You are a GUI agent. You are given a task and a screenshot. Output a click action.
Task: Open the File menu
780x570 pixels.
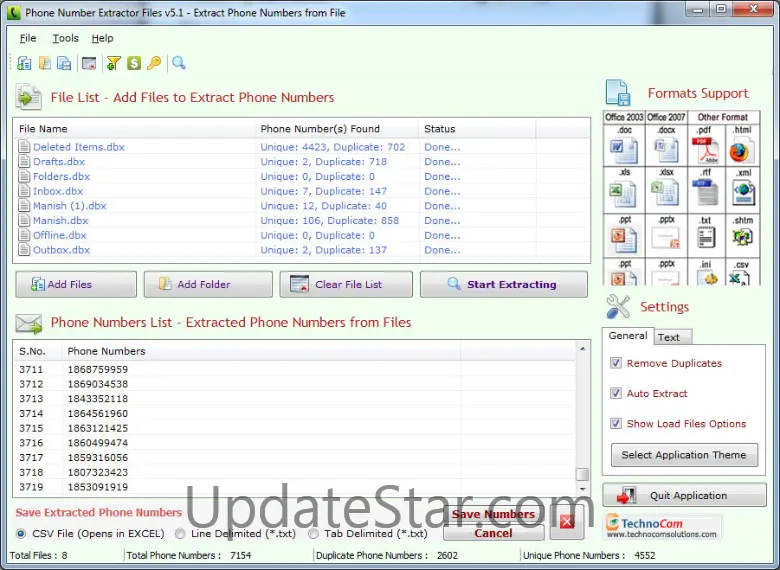coord(28,38)
